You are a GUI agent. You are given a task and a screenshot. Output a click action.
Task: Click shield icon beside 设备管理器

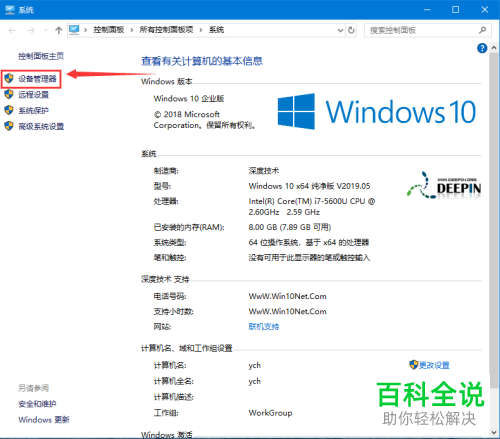[9, 79]
